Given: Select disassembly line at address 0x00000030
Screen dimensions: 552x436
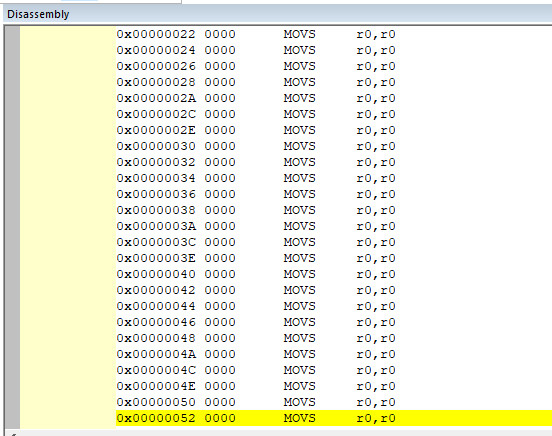Looking at the screenshot, I should point(334,146).
